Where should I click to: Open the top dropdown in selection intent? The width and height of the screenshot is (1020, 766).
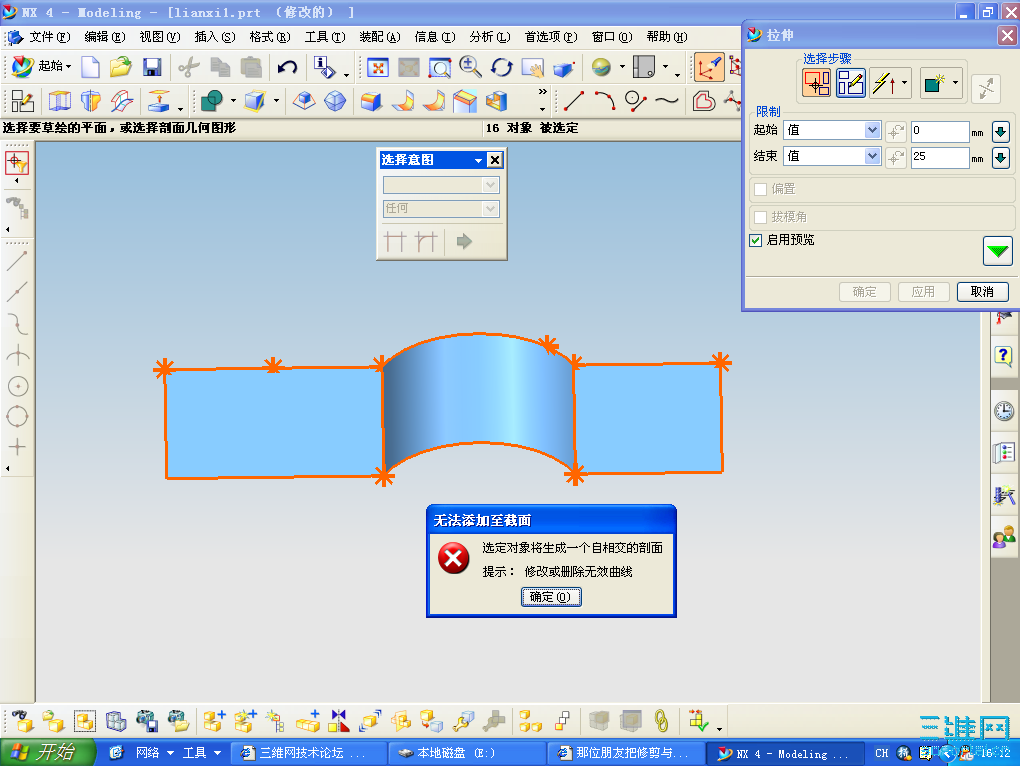point(490,185)
